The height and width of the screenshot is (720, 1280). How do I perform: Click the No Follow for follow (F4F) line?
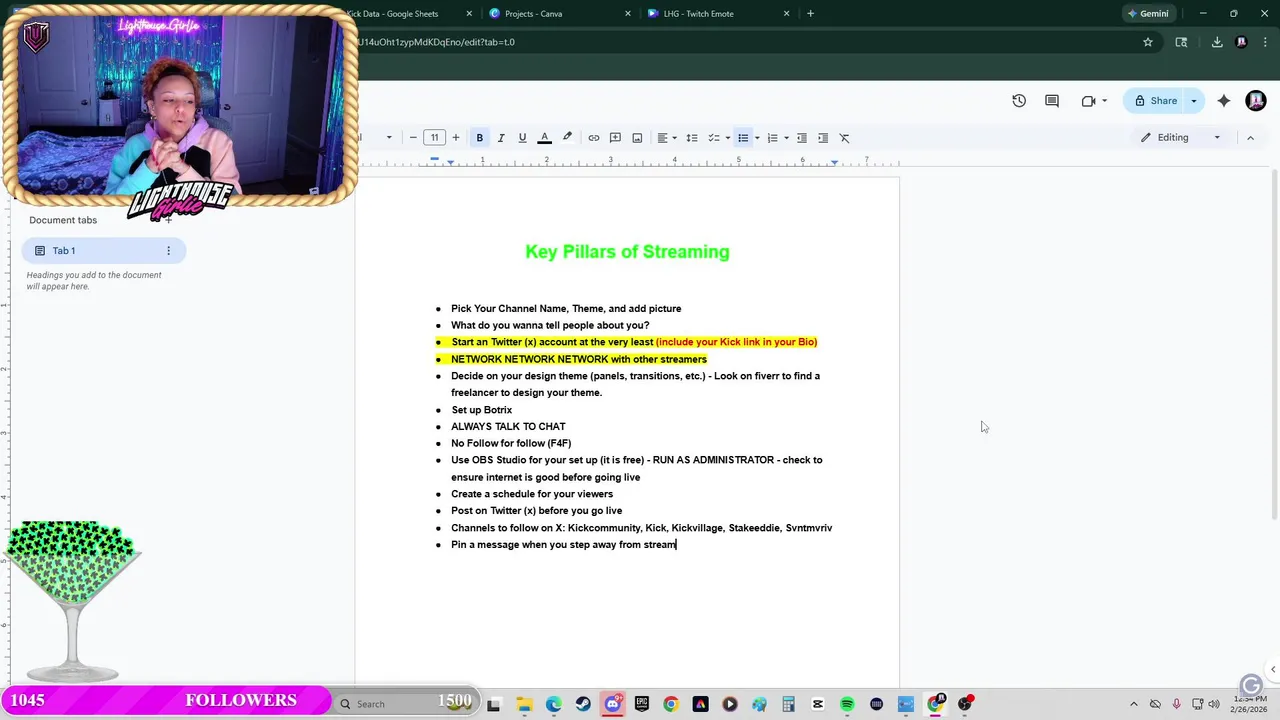[x=511, y=444]
